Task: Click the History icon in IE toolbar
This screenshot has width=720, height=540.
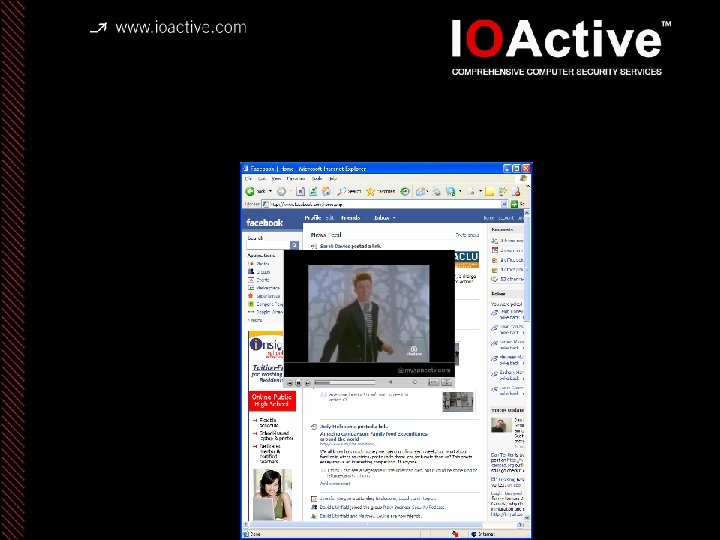Action: [x=405, y=191]
